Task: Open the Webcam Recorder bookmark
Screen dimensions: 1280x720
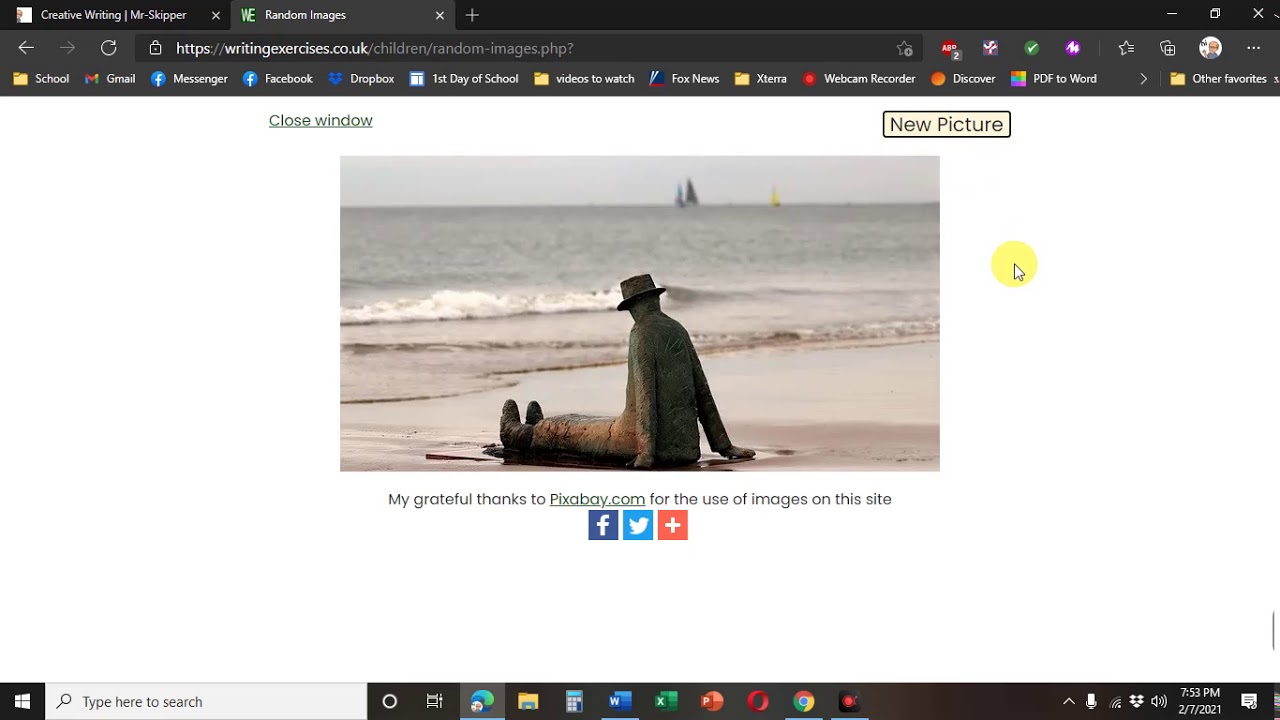Action: pyautogui.click(x=858, y=79)
